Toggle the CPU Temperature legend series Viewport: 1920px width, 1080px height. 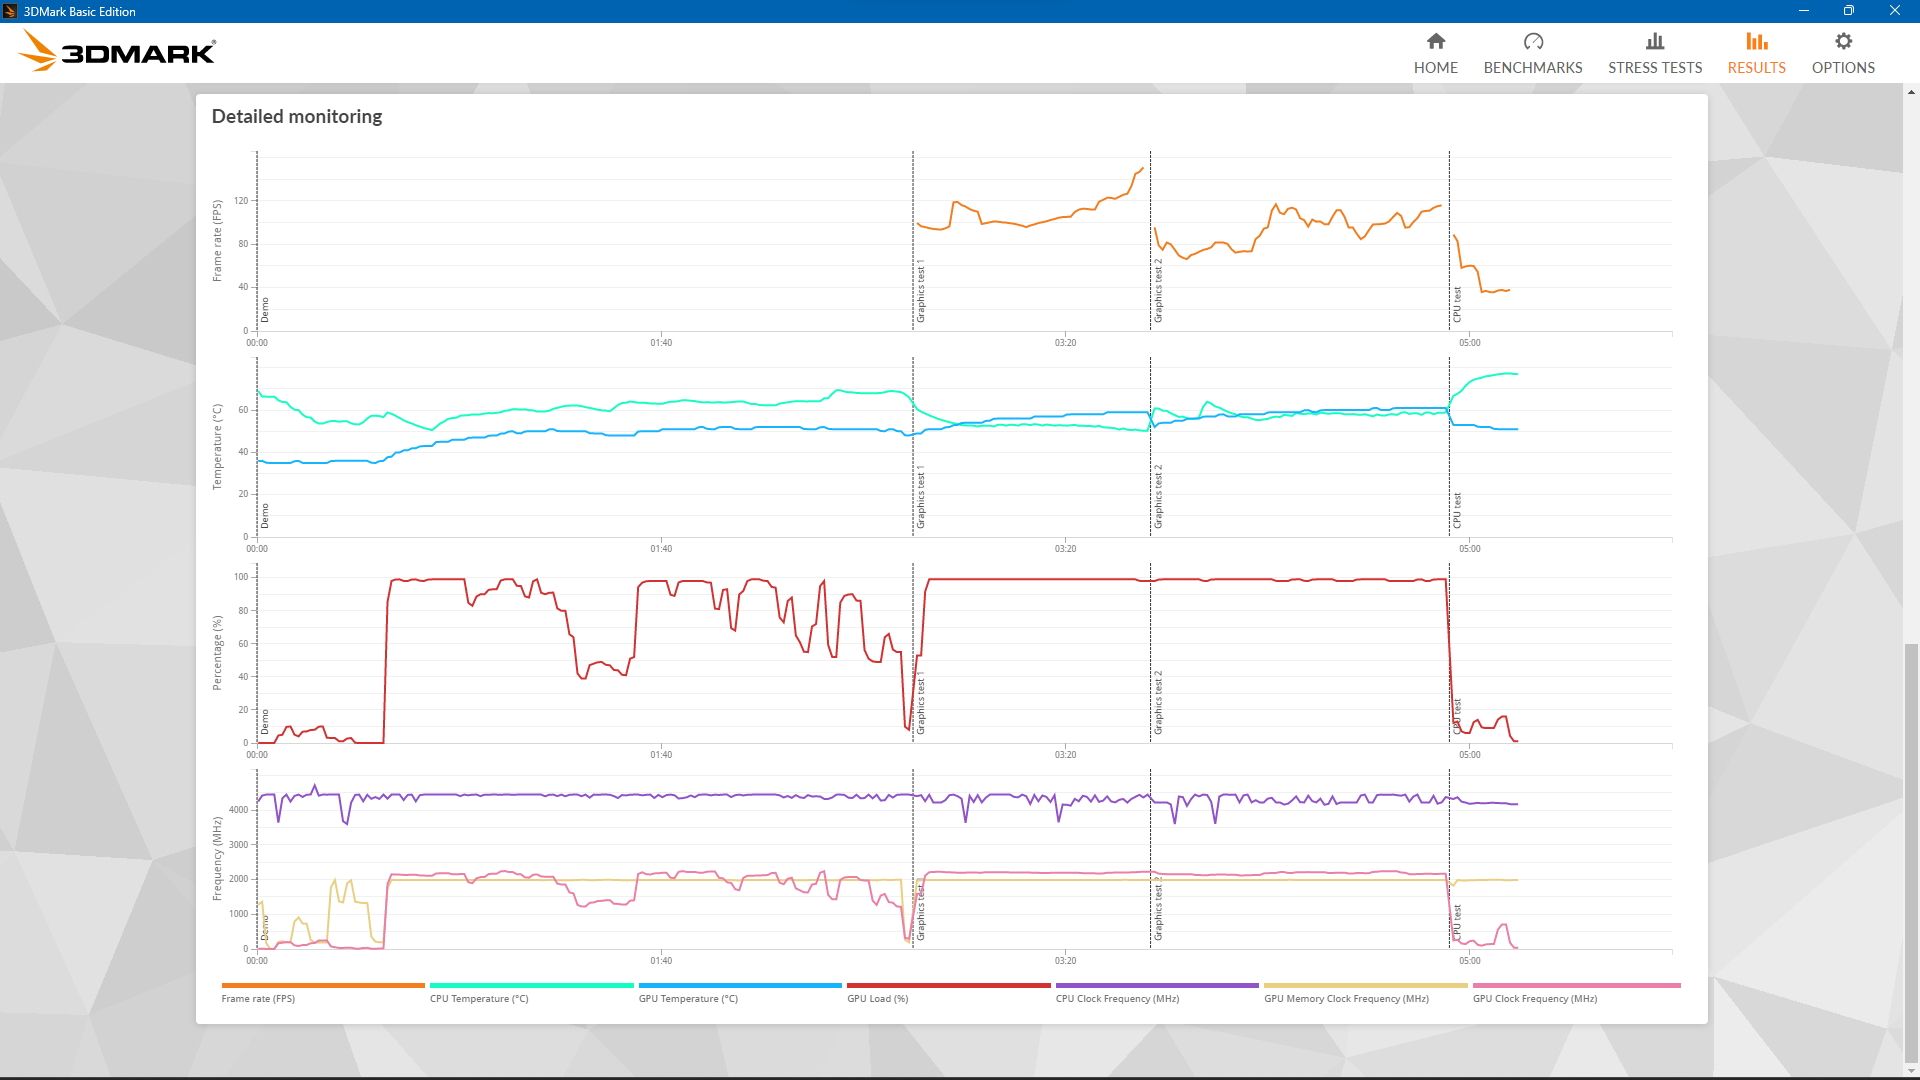click(x=479, y=998)
